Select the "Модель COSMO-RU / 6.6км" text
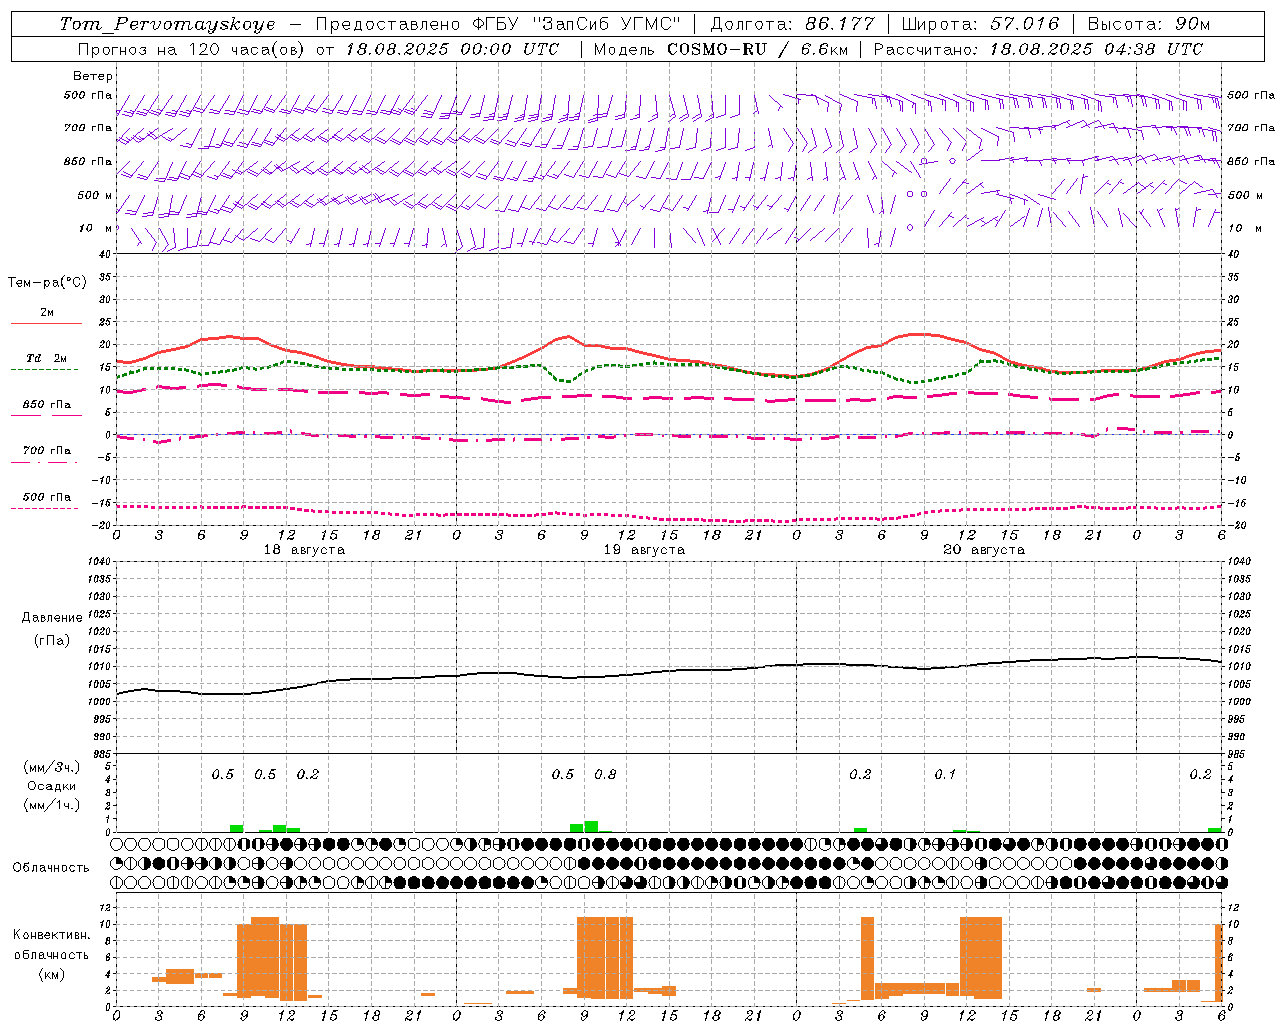Viewport: 1280px width, 1024px height. [x=721, y=49]
